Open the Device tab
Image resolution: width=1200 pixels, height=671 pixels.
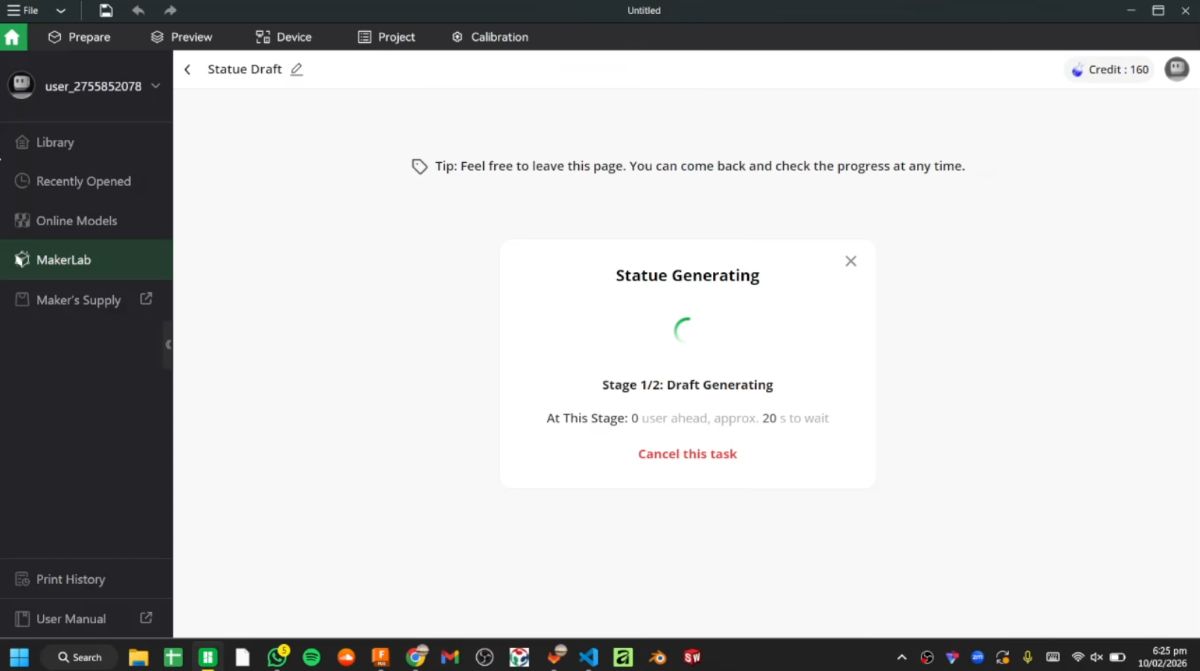coord(284,37)
